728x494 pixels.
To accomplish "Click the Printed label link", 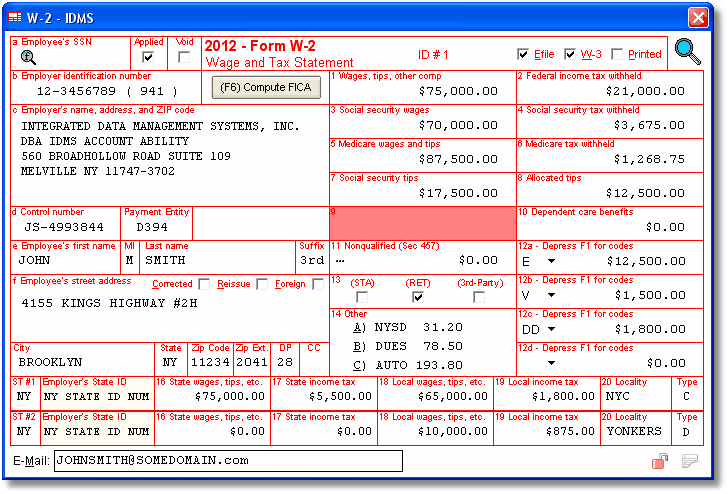I will (644, 54).
